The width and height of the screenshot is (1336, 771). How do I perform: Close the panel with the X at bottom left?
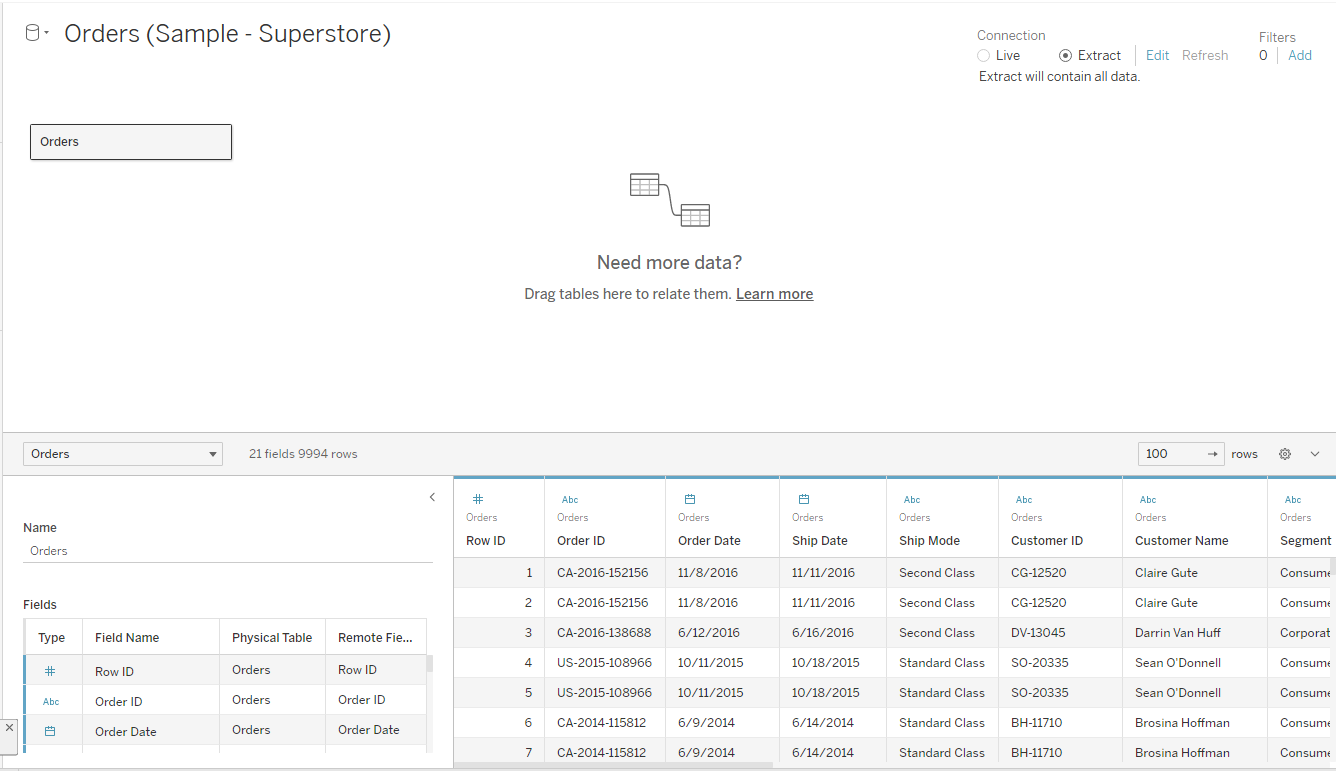click(9, 727)
